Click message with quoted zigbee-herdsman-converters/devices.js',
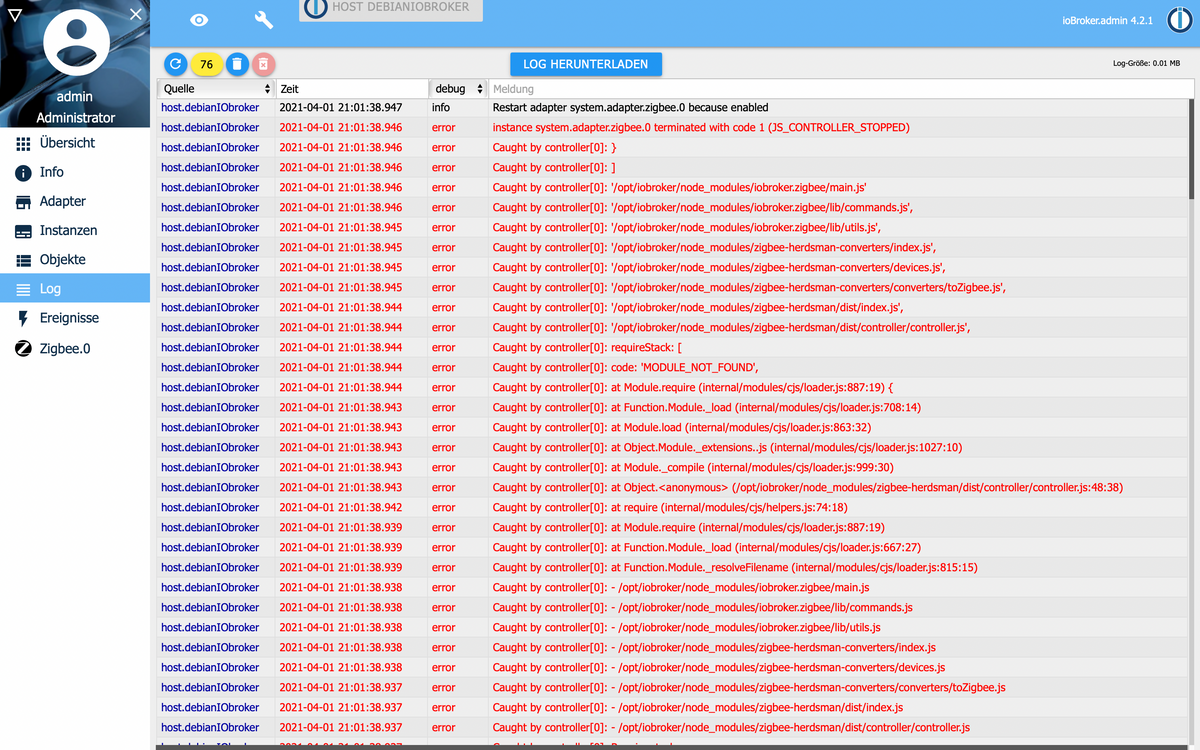Viewport: 1200px width, 750px height. pos(718,267)
